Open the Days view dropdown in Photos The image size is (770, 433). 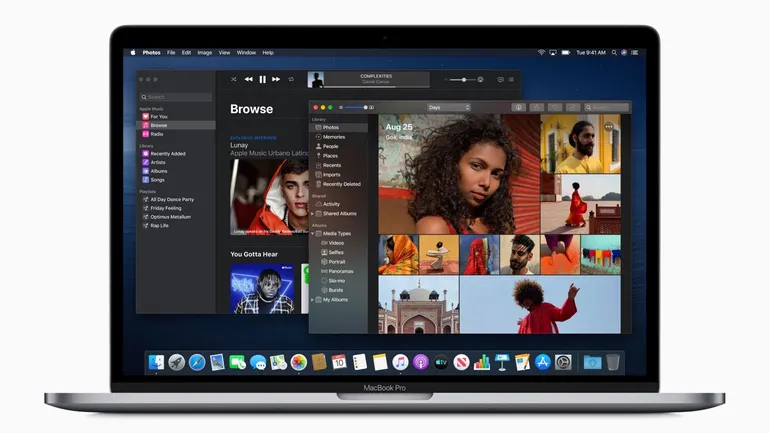tap(448, 107)
